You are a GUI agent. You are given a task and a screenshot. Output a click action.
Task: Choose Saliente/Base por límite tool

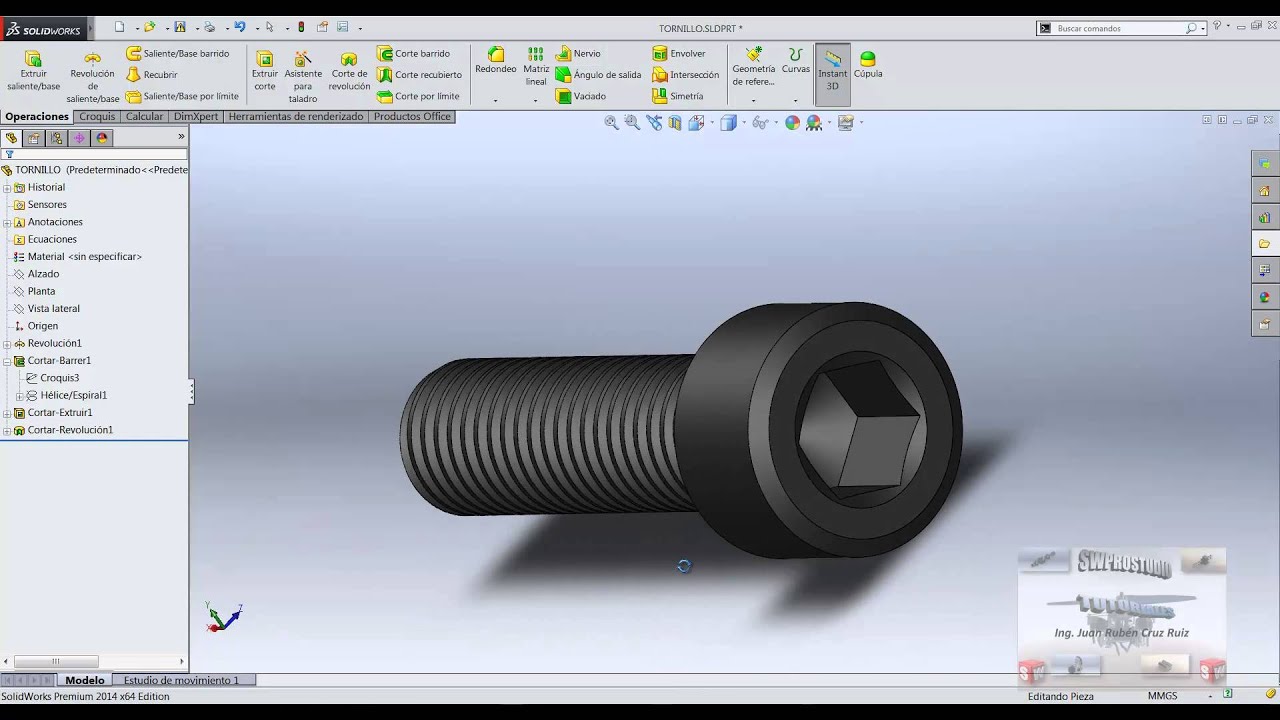183,96
